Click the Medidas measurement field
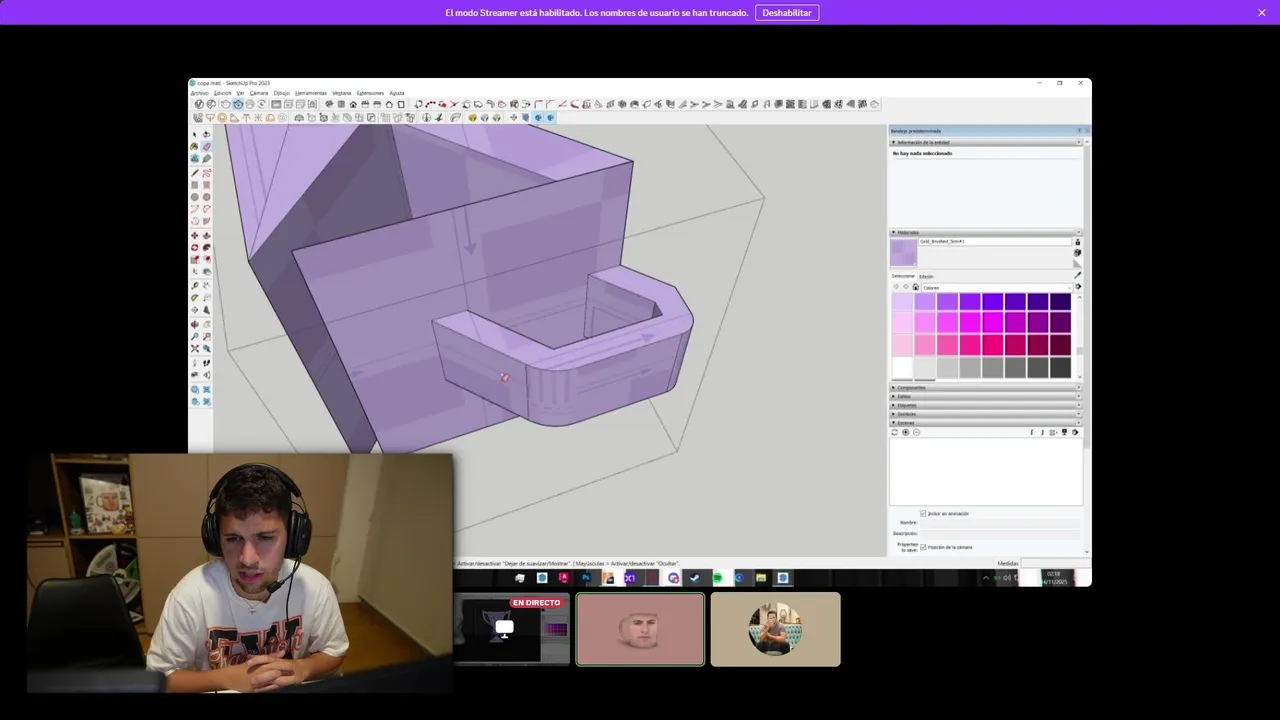1280x720 pixels. (1054, 563)
